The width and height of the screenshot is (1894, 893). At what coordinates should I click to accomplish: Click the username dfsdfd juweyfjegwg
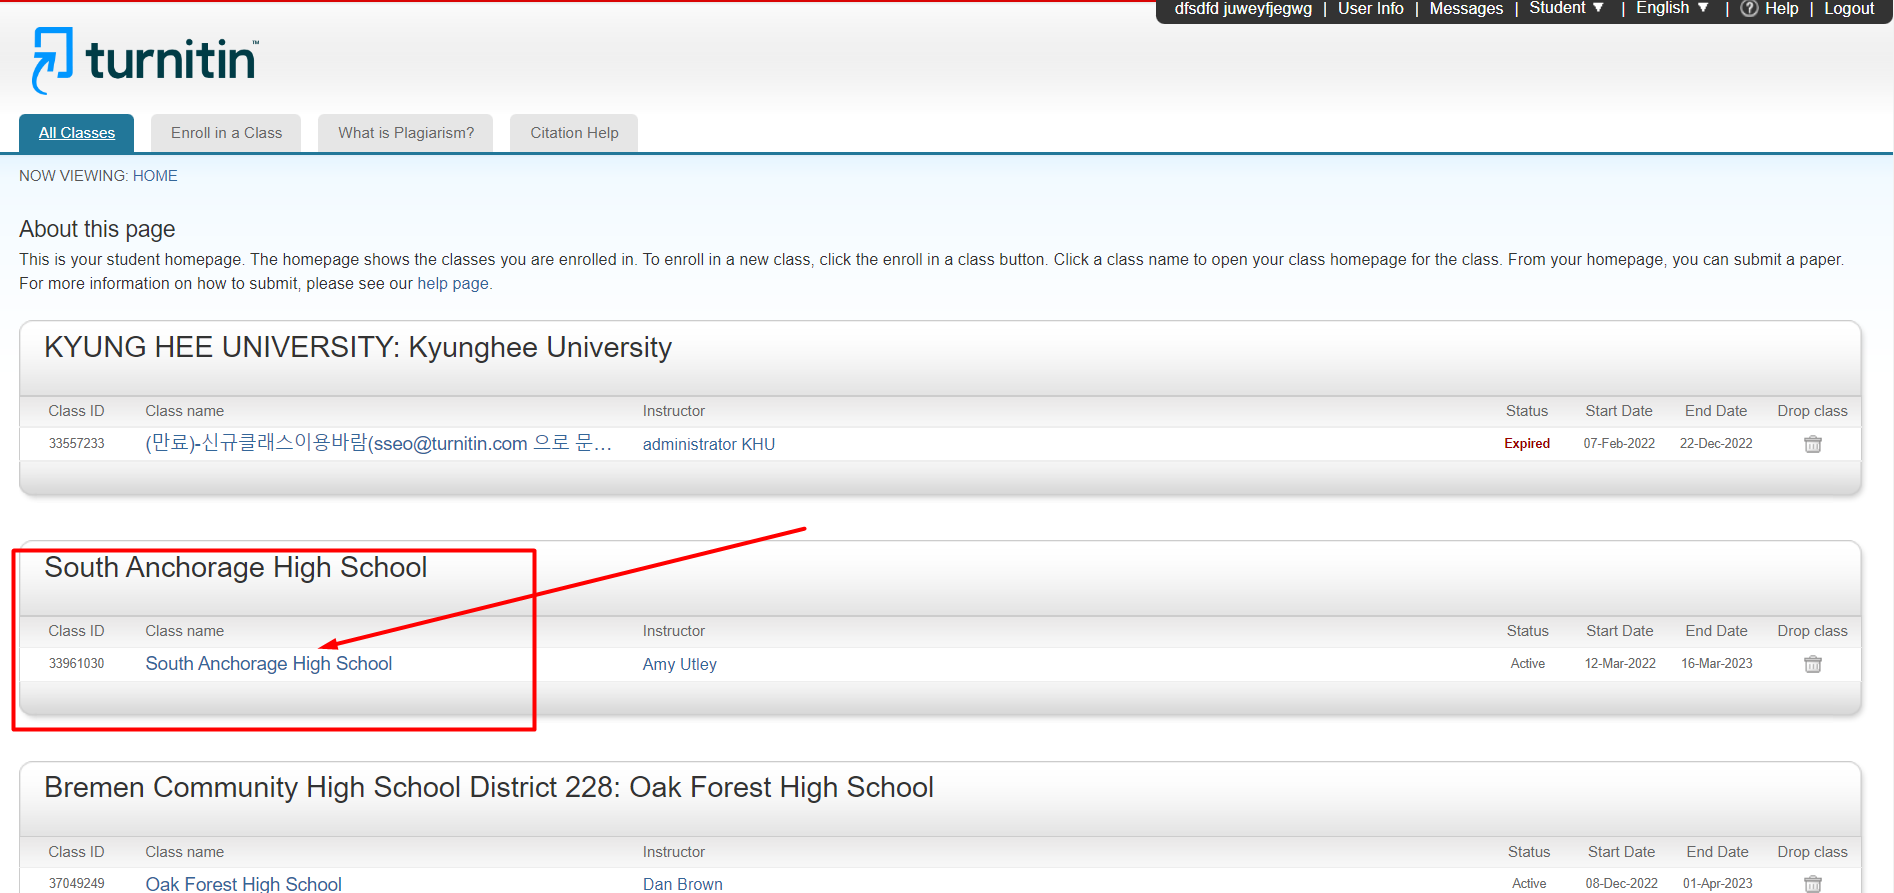point(1243,9)
